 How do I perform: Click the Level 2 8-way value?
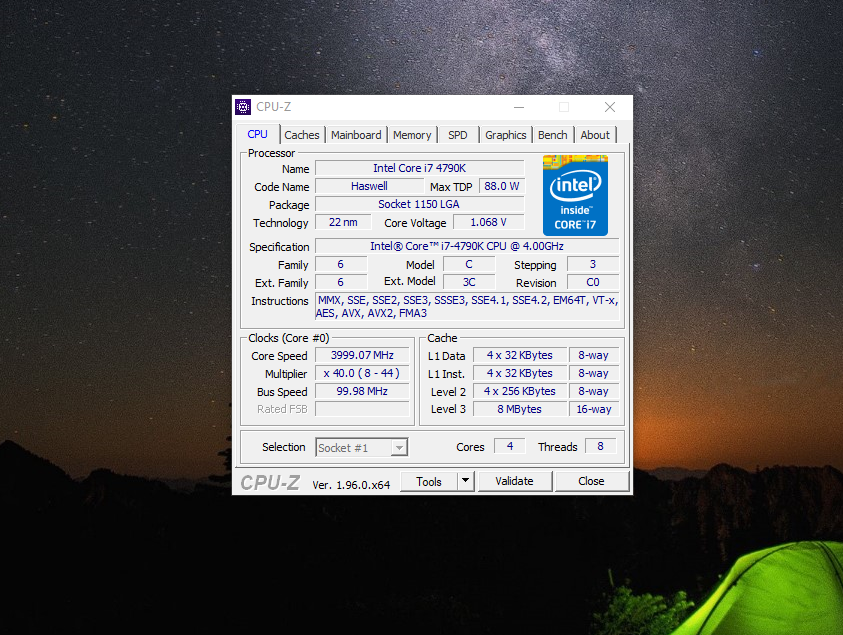coord(594,391)
